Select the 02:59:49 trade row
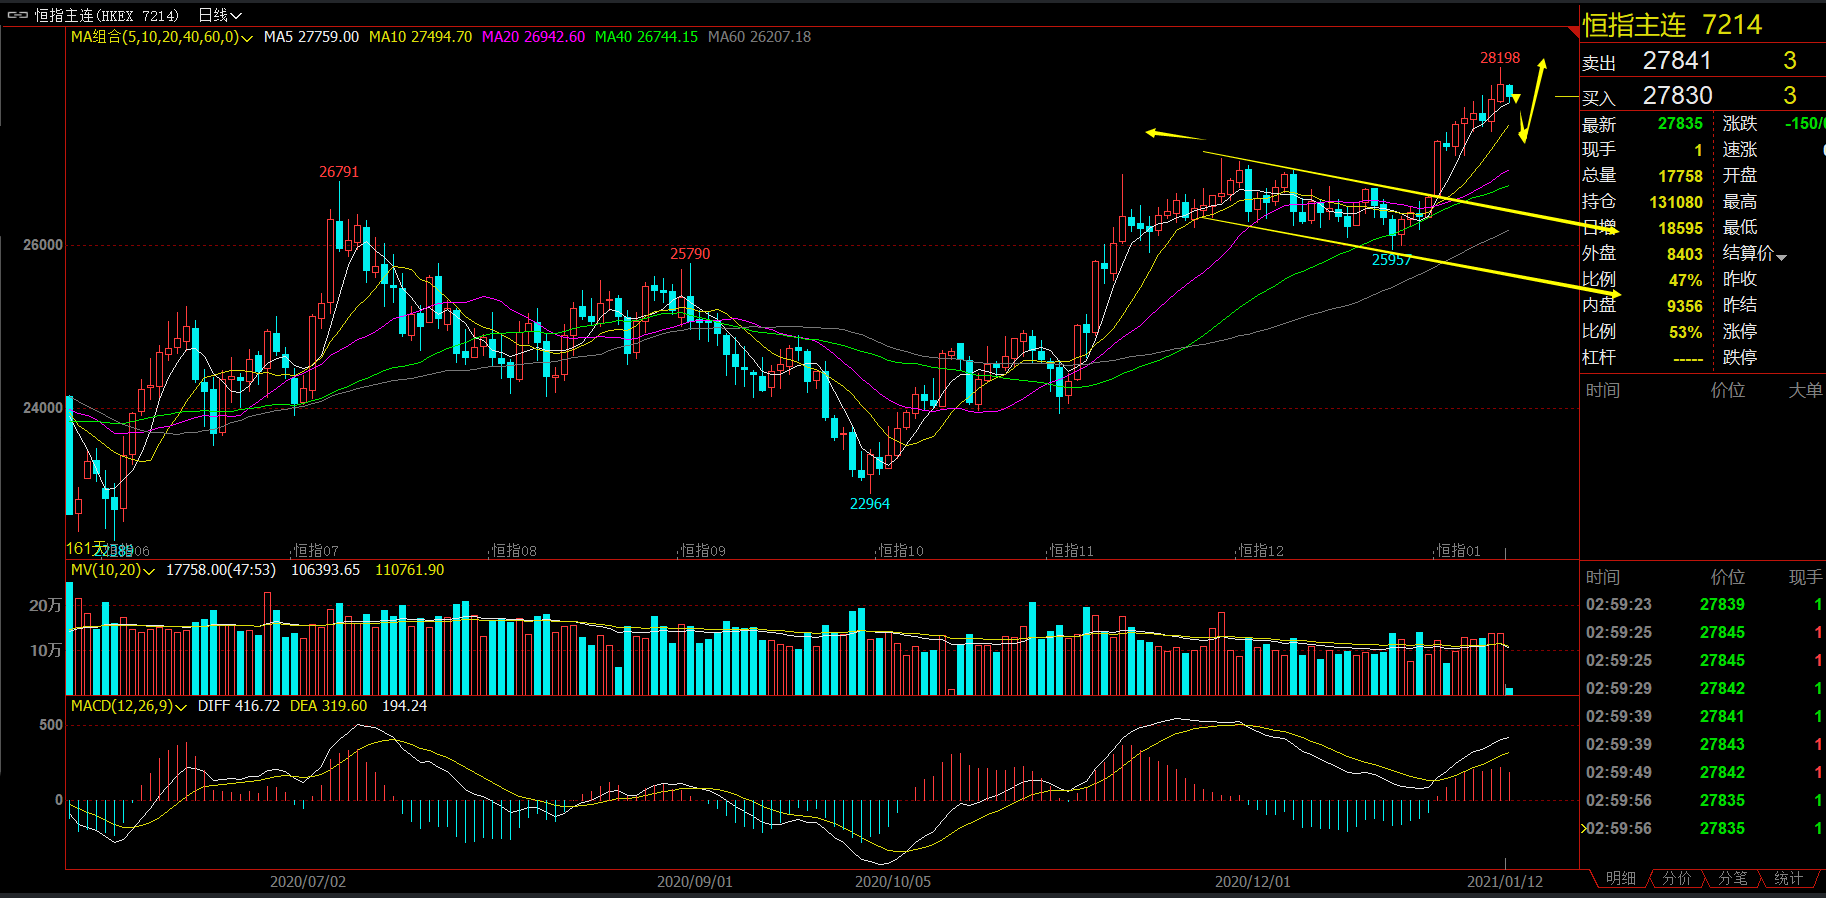This screenshot has width=1826, height=898. [x=1703, y=773]
